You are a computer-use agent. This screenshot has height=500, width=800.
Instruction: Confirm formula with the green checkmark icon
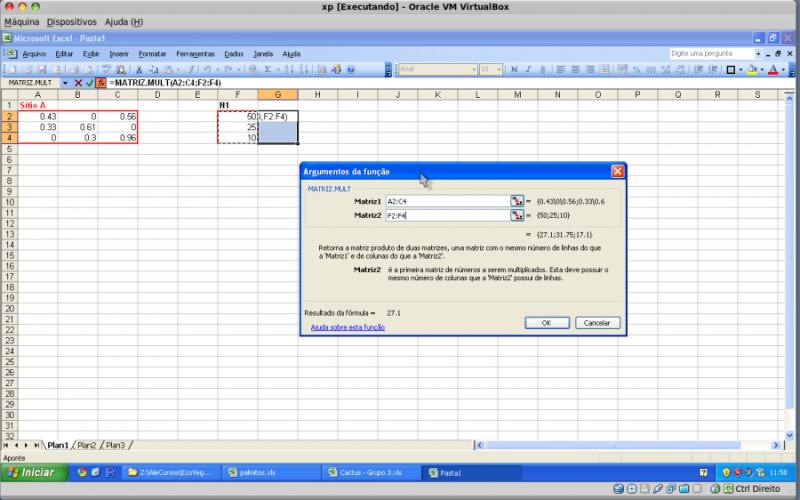pyautogui.click(x=89, y=82)
